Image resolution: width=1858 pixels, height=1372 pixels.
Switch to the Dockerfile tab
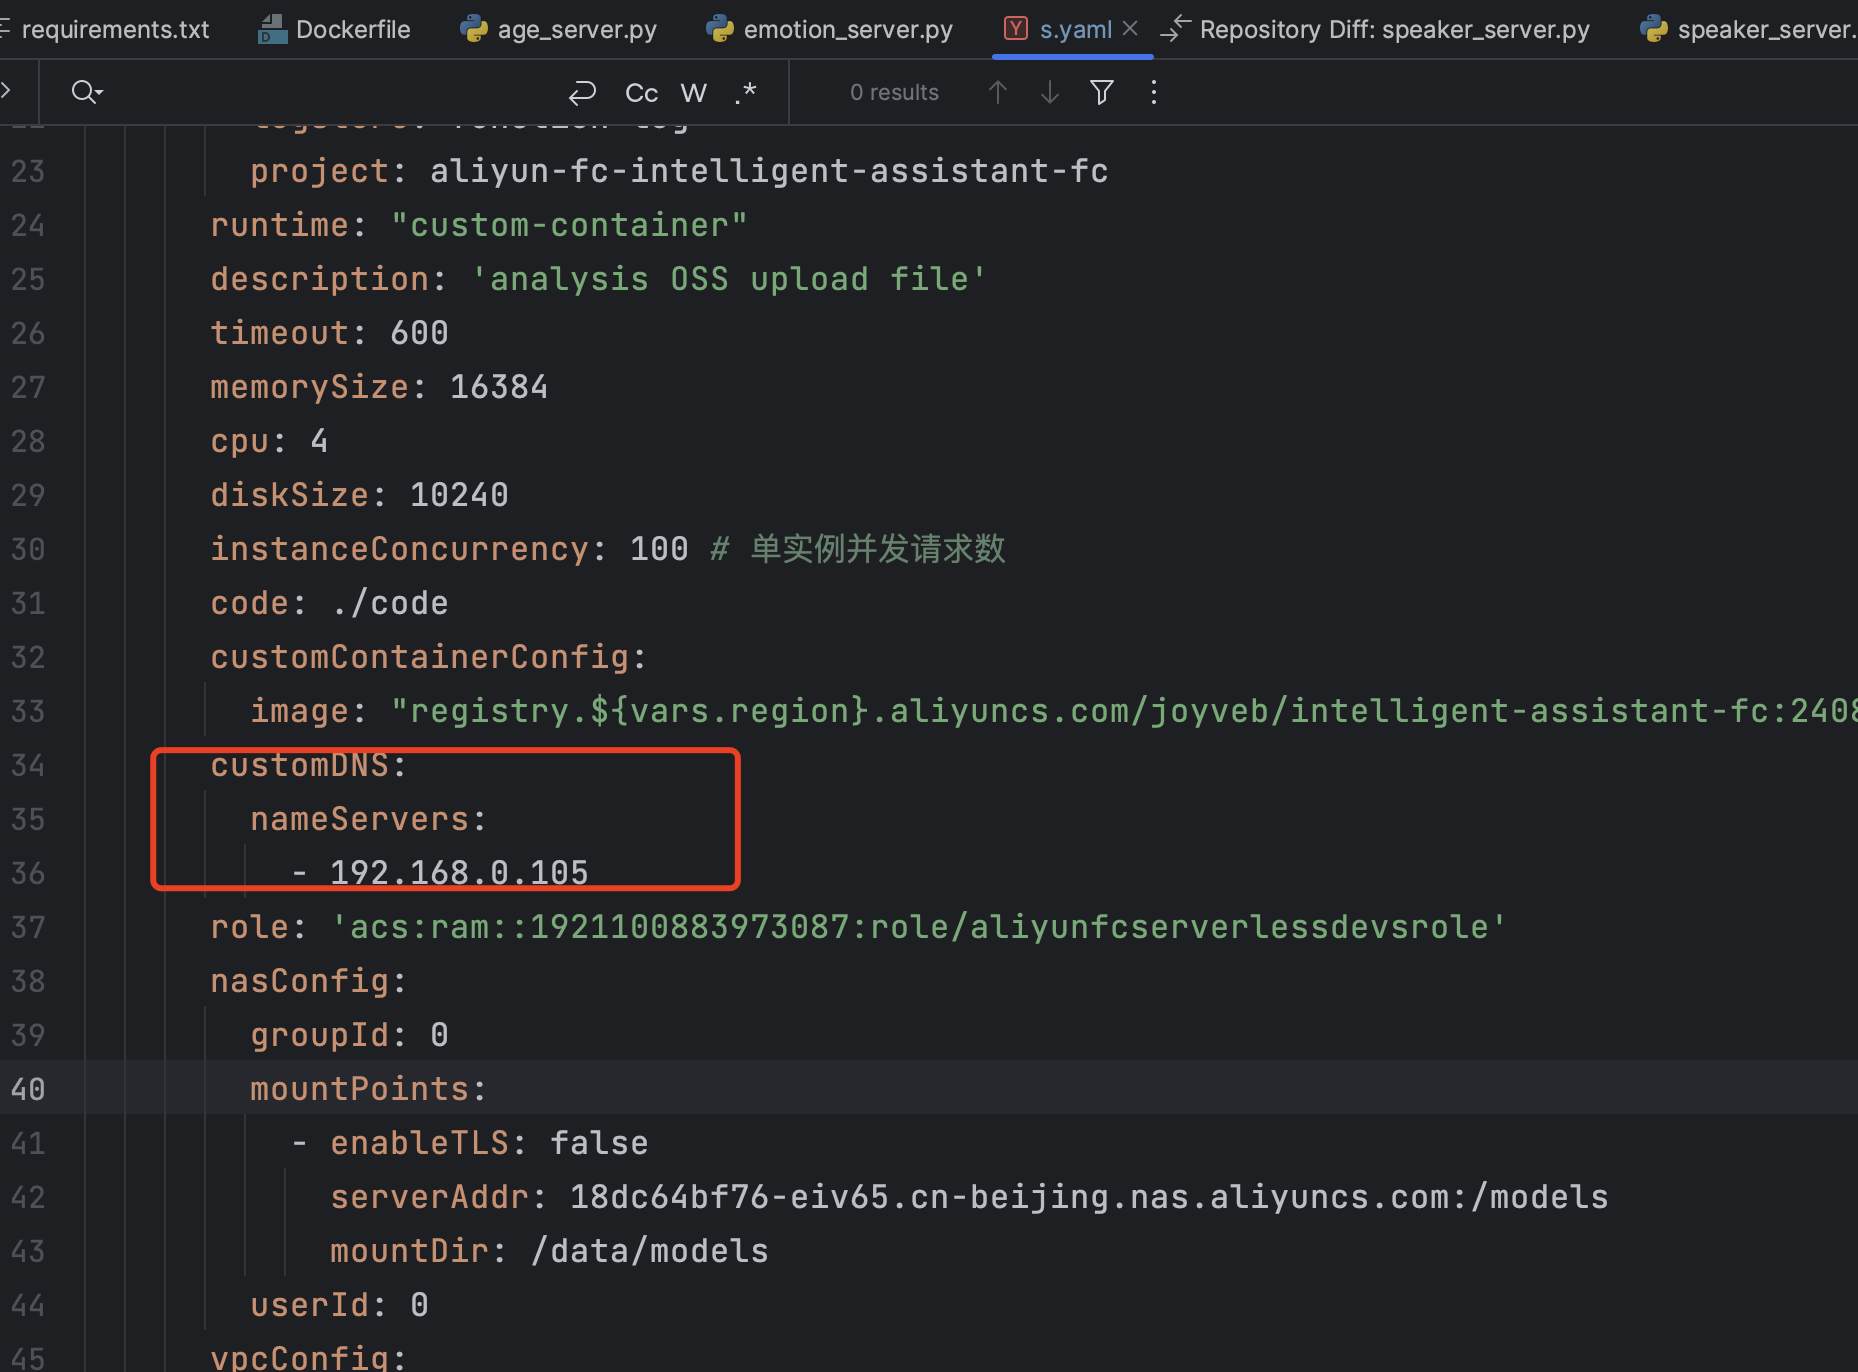pos(334,30)
